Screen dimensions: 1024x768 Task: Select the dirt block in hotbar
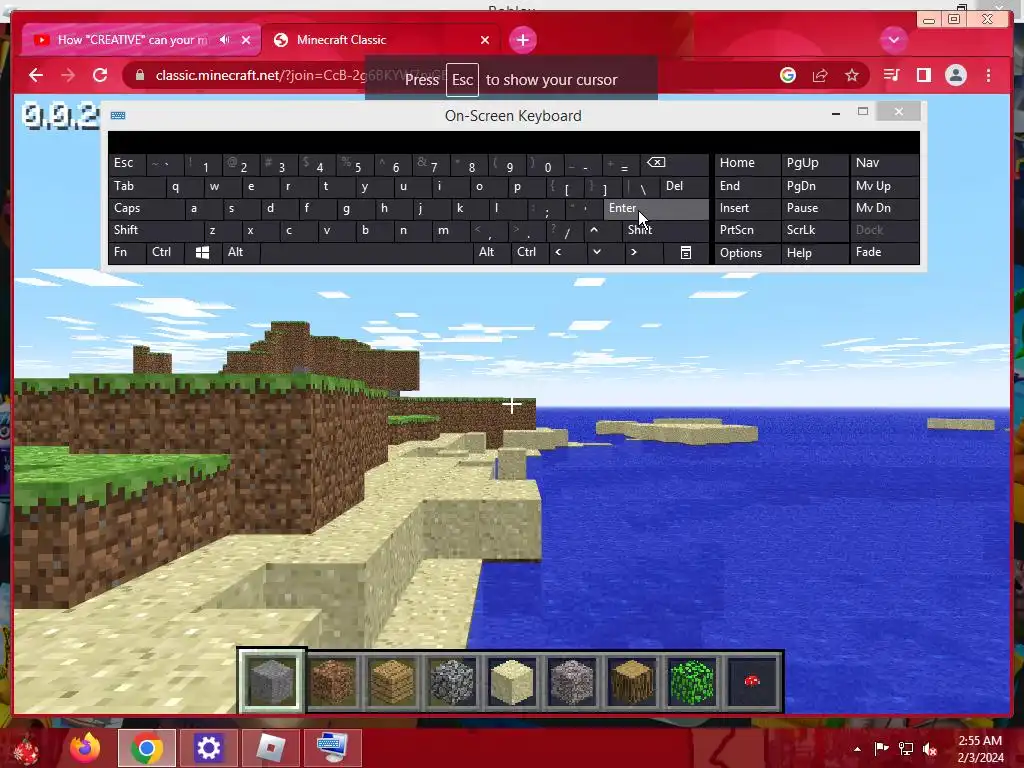point(332,681)
